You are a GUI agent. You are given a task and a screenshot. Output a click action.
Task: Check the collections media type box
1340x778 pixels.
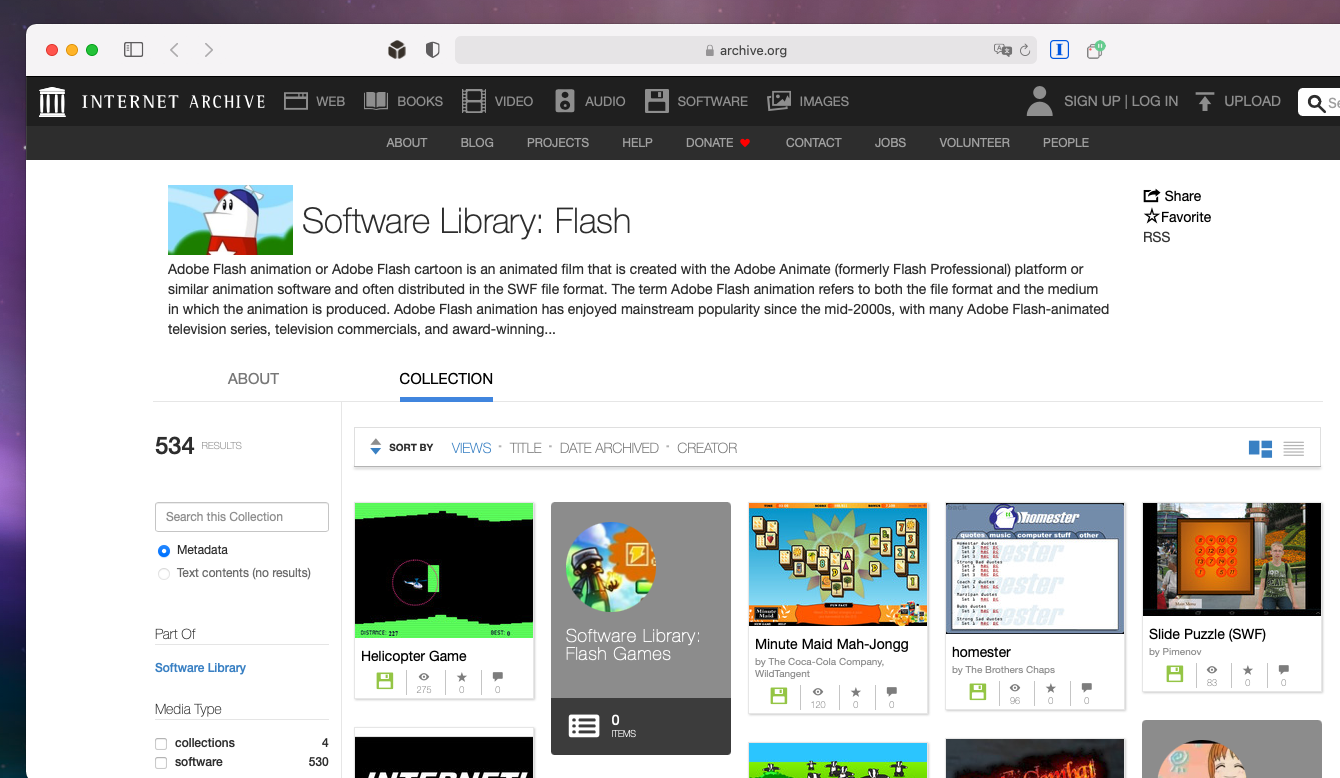click(161, 743)
